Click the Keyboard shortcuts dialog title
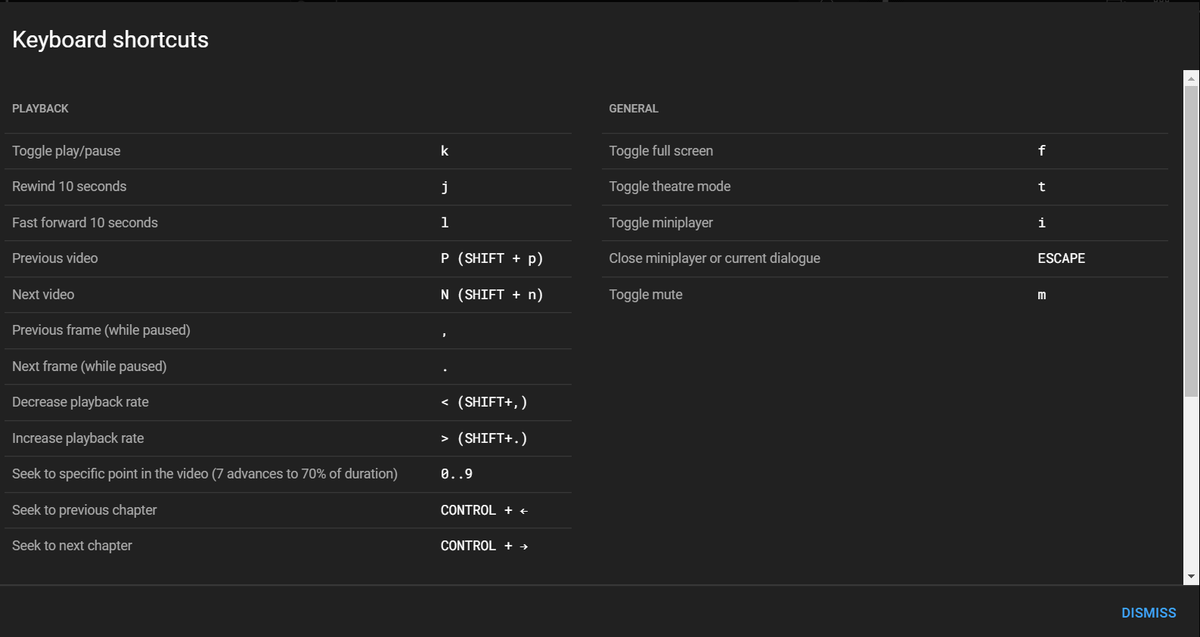The width and height of the screenshot is (1200, 637). 110,40
